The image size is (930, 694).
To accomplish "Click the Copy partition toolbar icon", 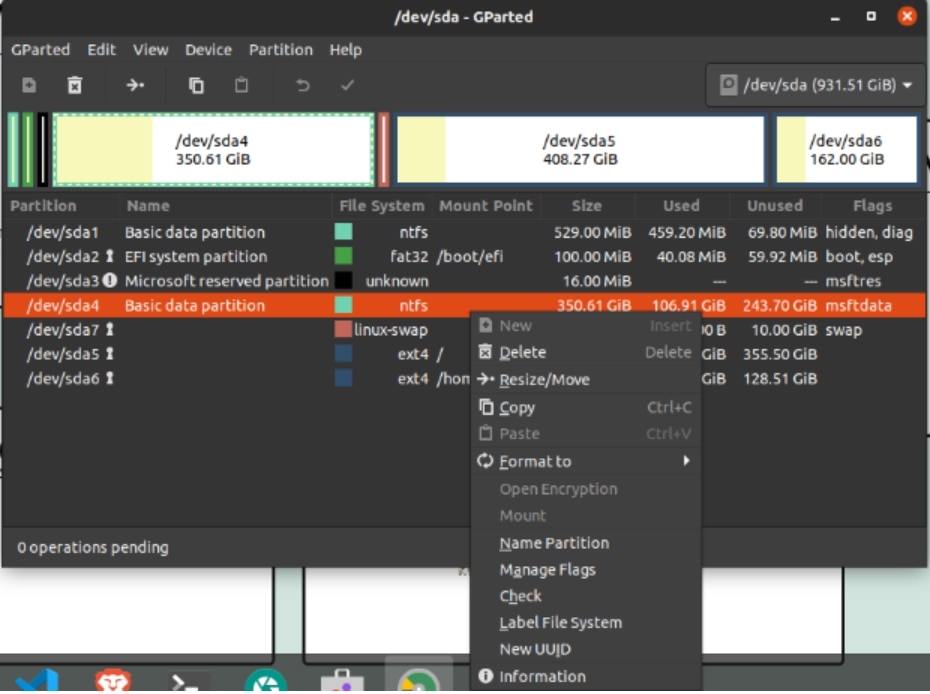I will [196, 85].
